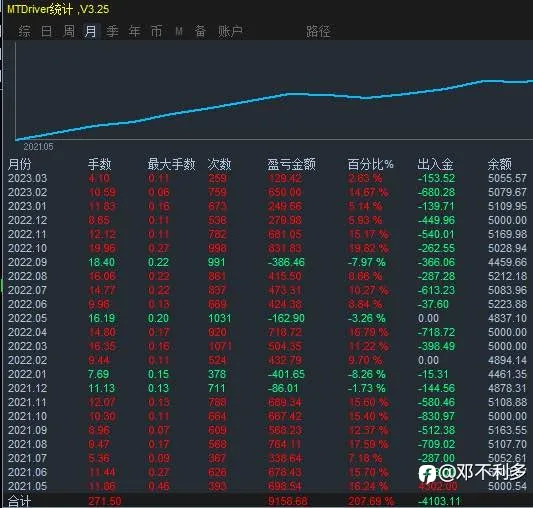The image size is (533, 508).
Task: Select the 2021.08 month row
Action: pyautogui.click(x=267, y=444)
